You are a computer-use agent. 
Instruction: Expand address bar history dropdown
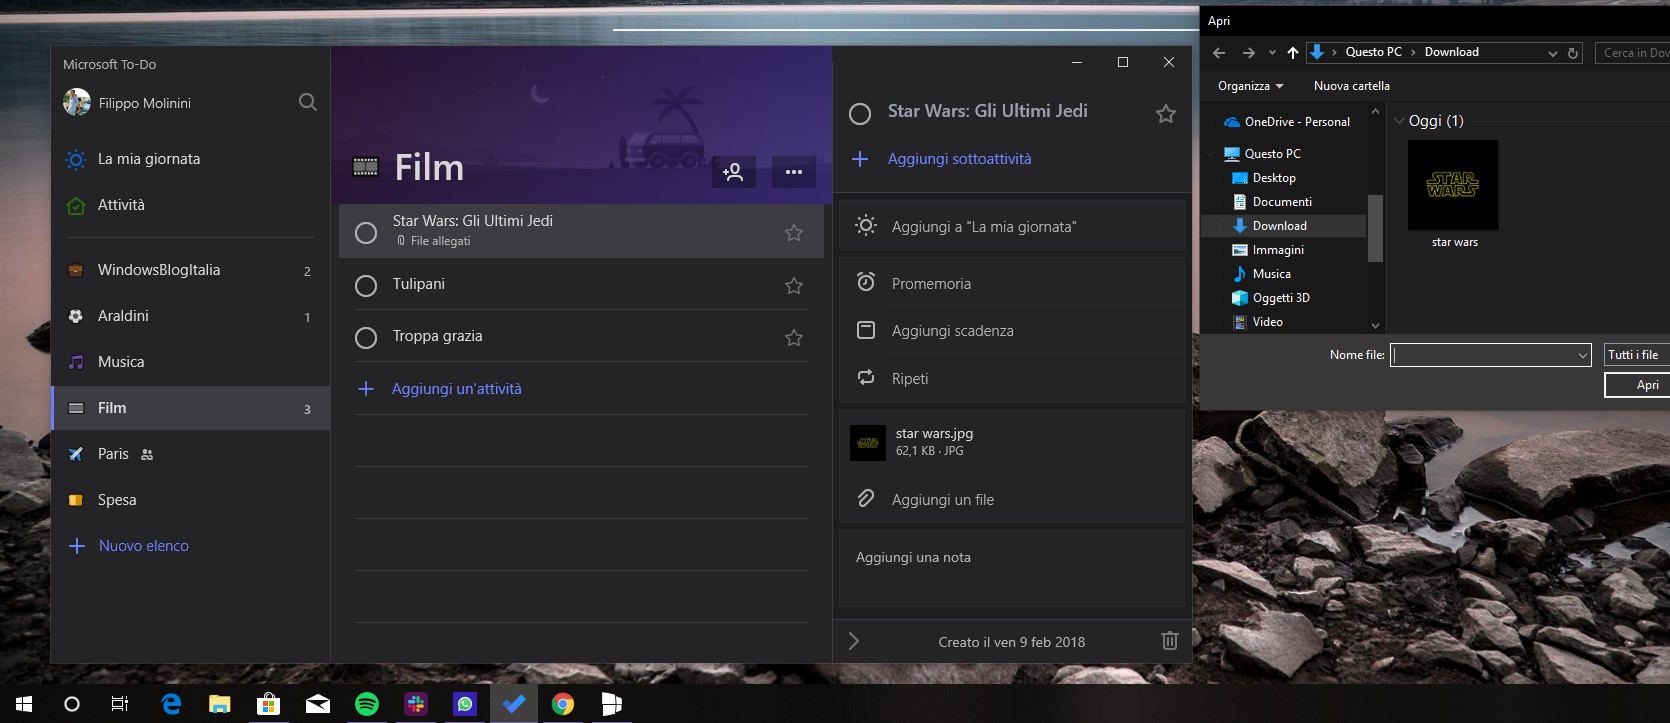pyautogui.click(x=1553, y=53)
